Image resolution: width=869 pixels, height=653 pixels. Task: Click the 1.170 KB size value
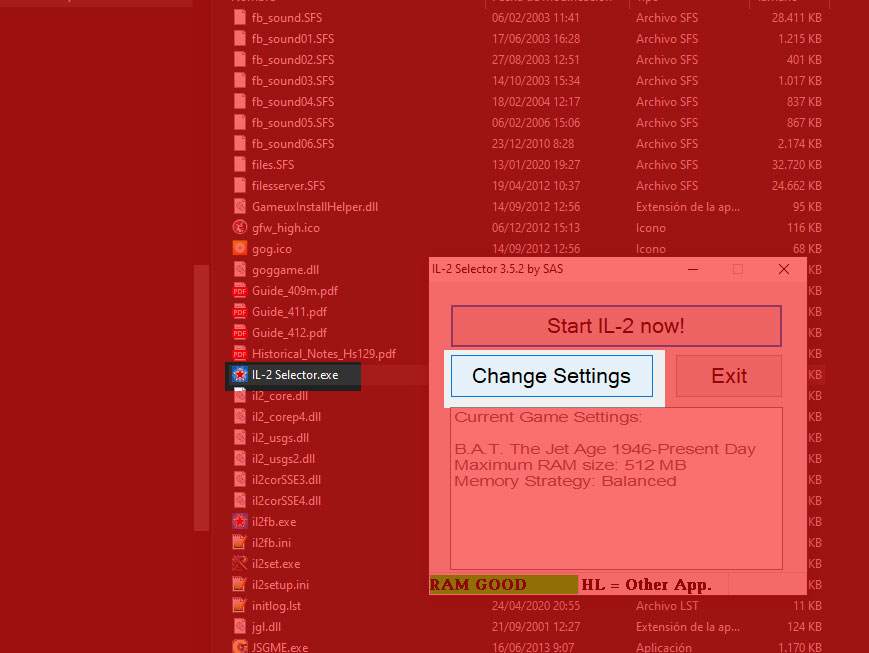coord(800,647)
